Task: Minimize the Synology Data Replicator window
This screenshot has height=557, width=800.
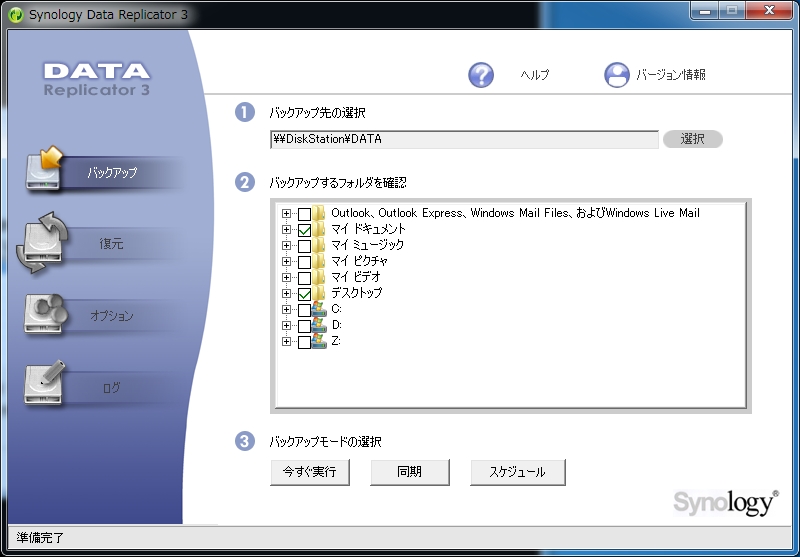Action: [705, 10]
